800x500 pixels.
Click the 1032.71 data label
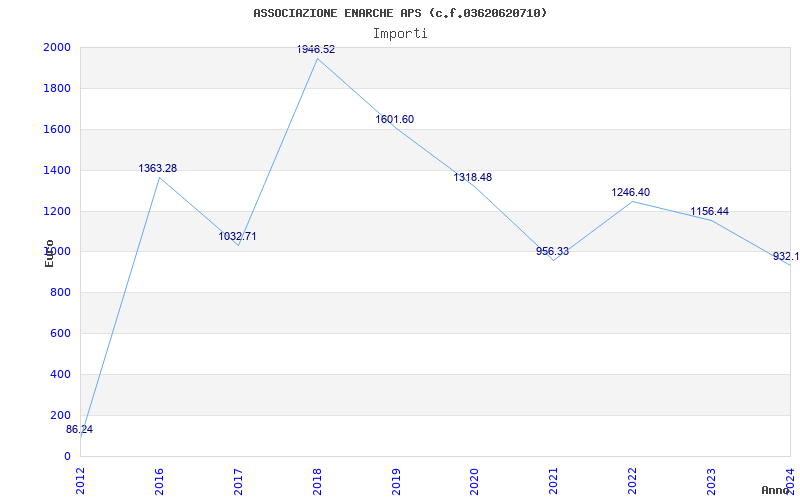(x=237, y=236)
